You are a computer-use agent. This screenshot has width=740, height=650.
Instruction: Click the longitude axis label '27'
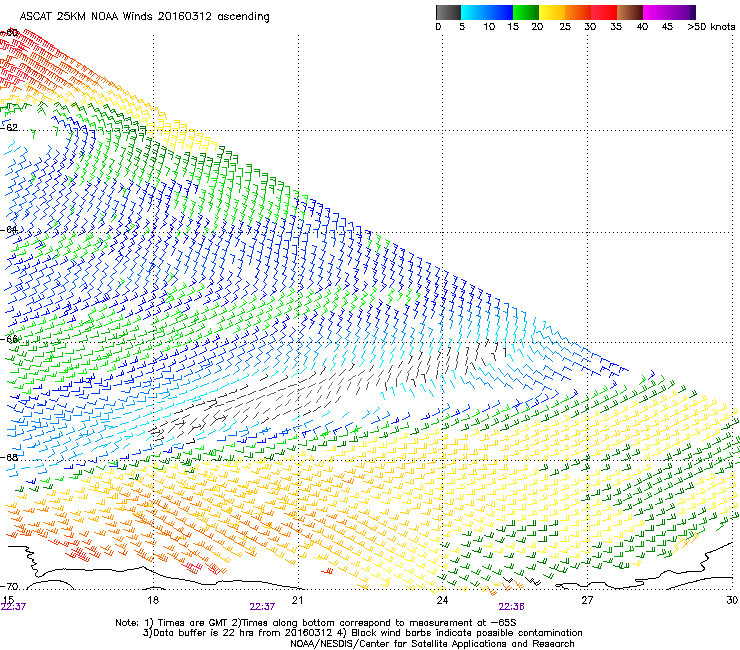click(587, 600)
